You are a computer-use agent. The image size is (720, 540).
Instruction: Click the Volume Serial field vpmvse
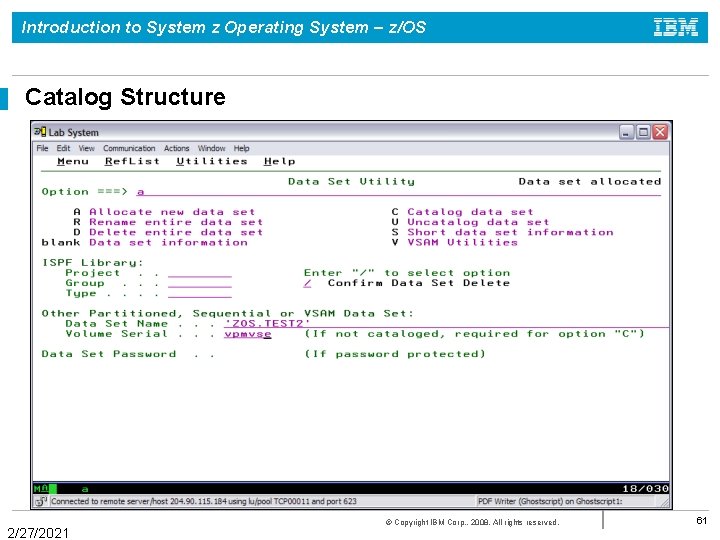[248, 334]
